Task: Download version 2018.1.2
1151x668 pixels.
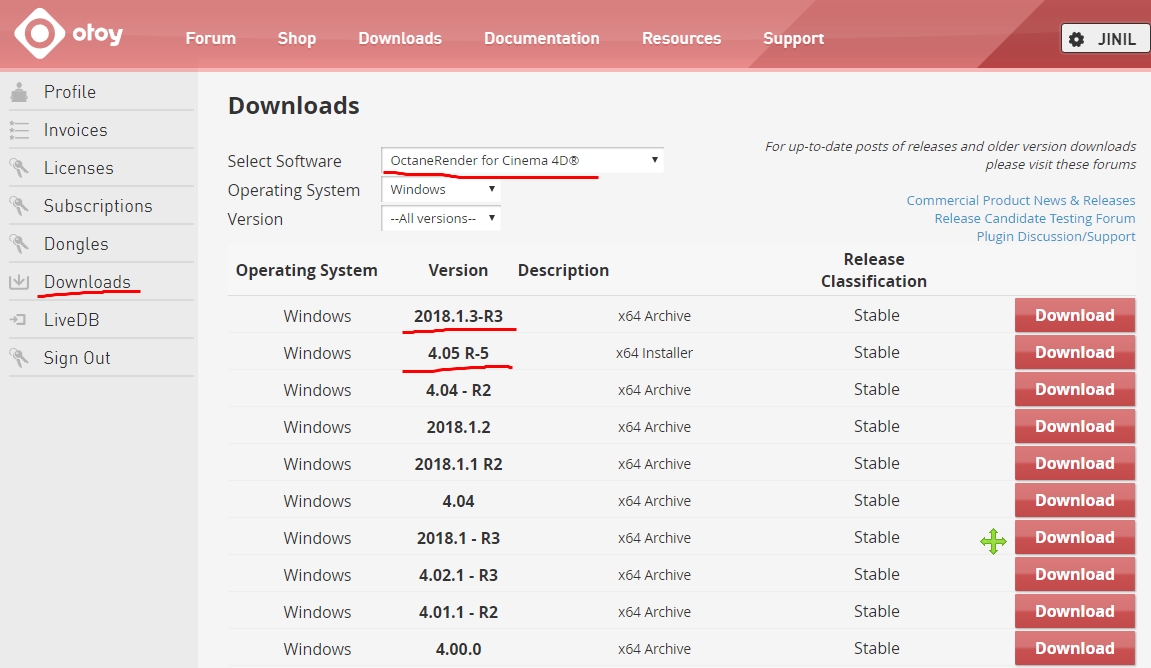Action: click(1075, 426)
